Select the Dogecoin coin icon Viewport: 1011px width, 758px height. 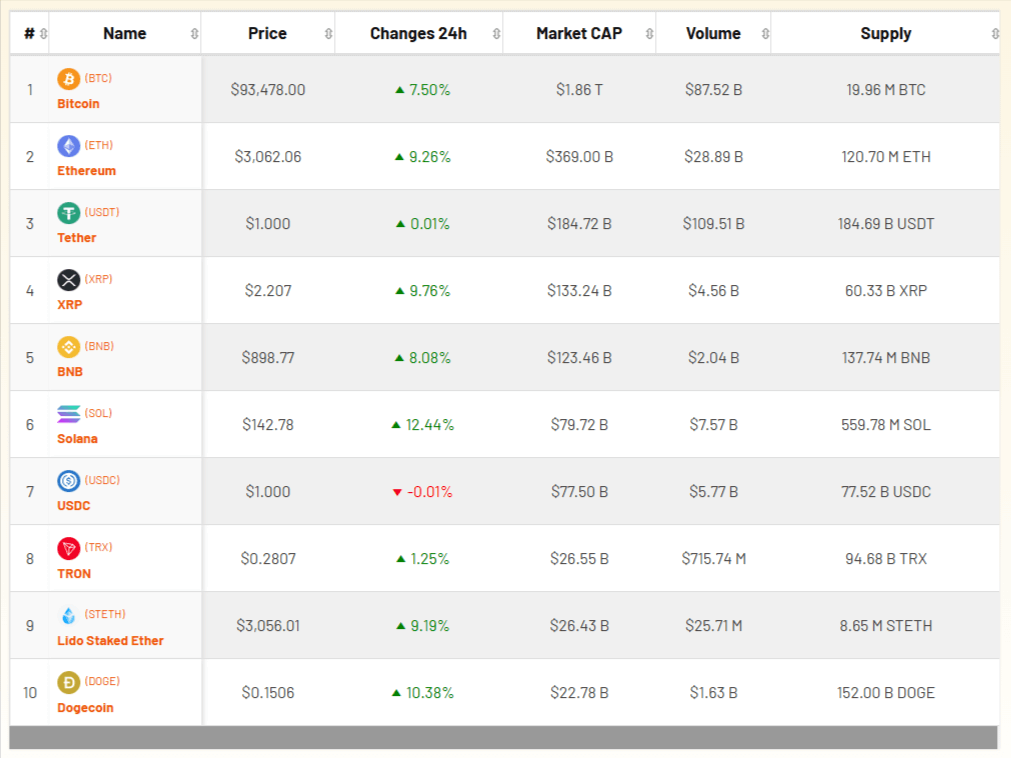tap(68, 681)
